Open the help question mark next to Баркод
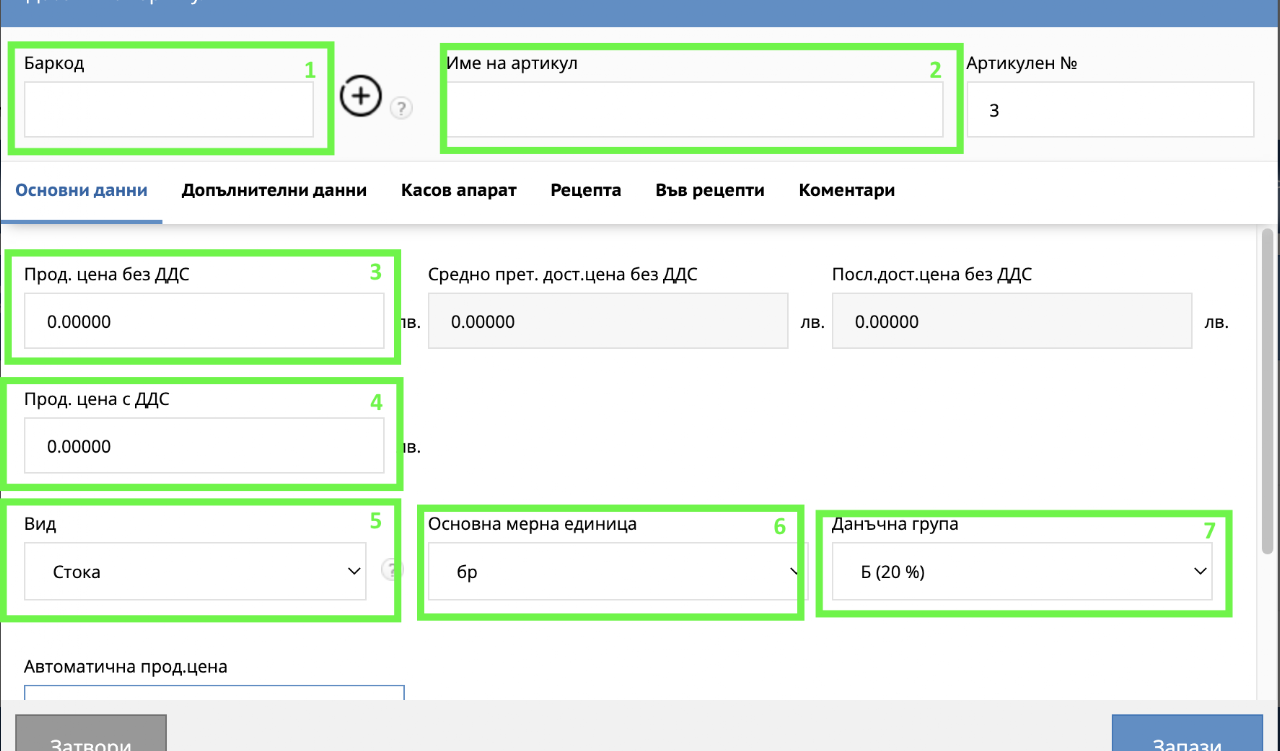Viewport: 1280px width, 751px height. point(401,108)
